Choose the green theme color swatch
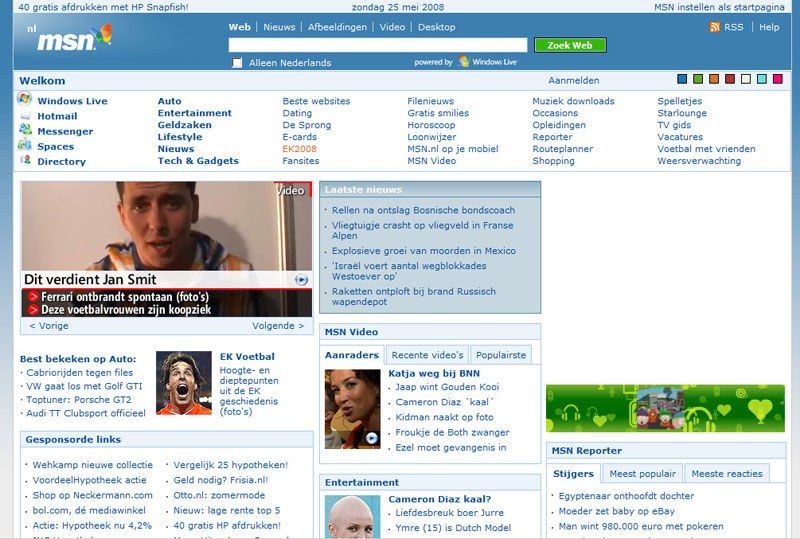This screenshot has width=800, height=539. click(698, 79)
